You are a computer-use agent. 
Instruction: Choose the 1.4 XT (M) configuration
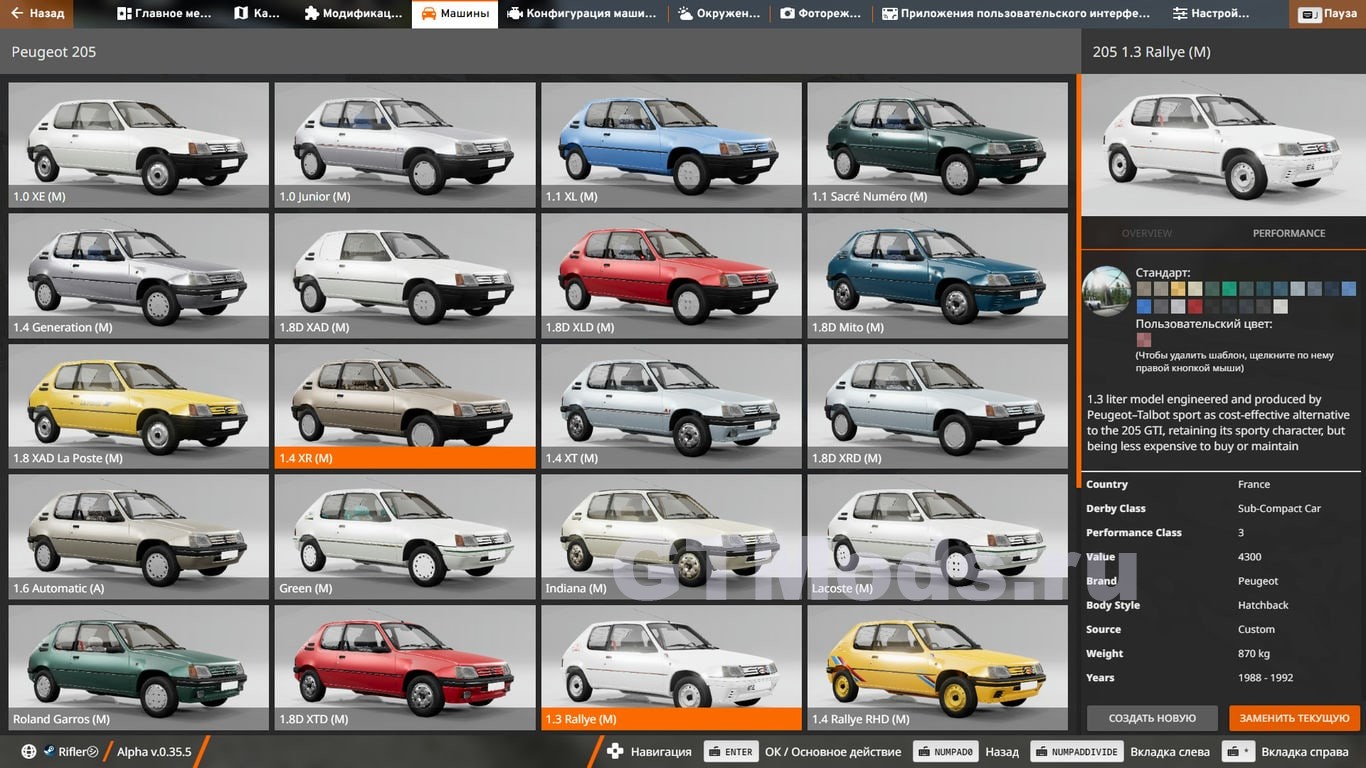tap(671, 406)
